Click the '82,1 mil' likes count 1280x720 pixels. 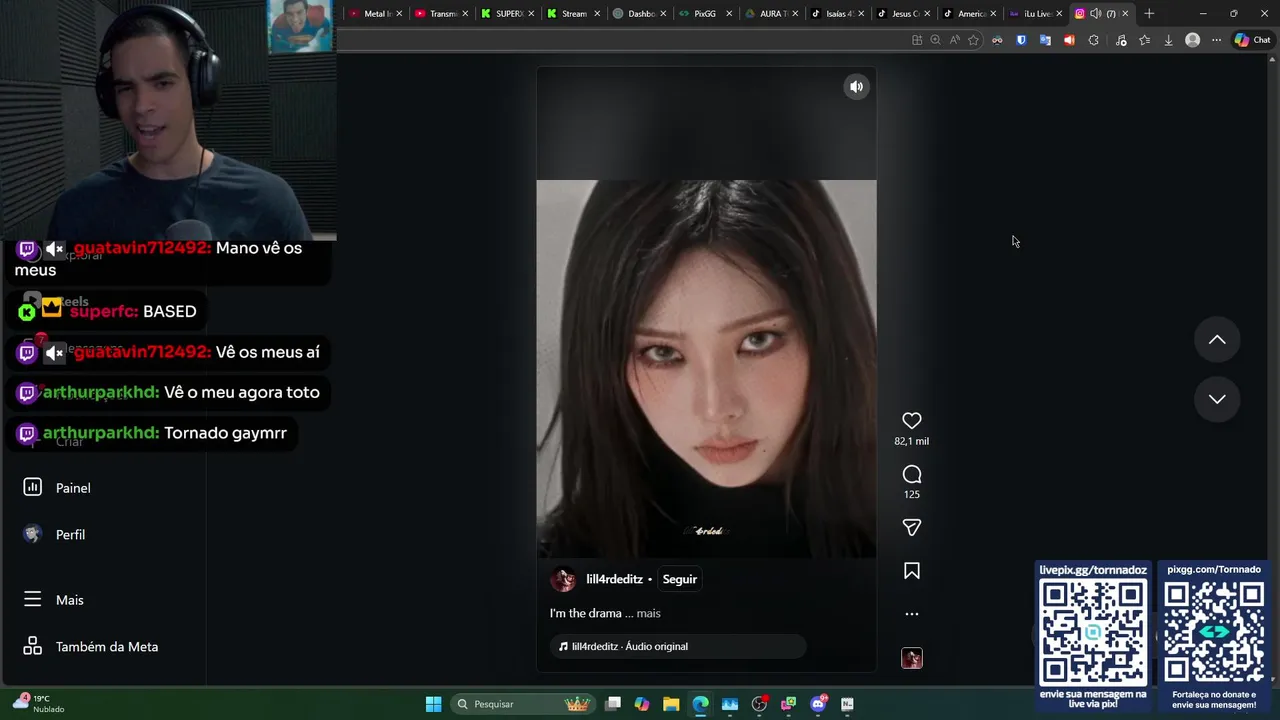(x=911, y=441)
